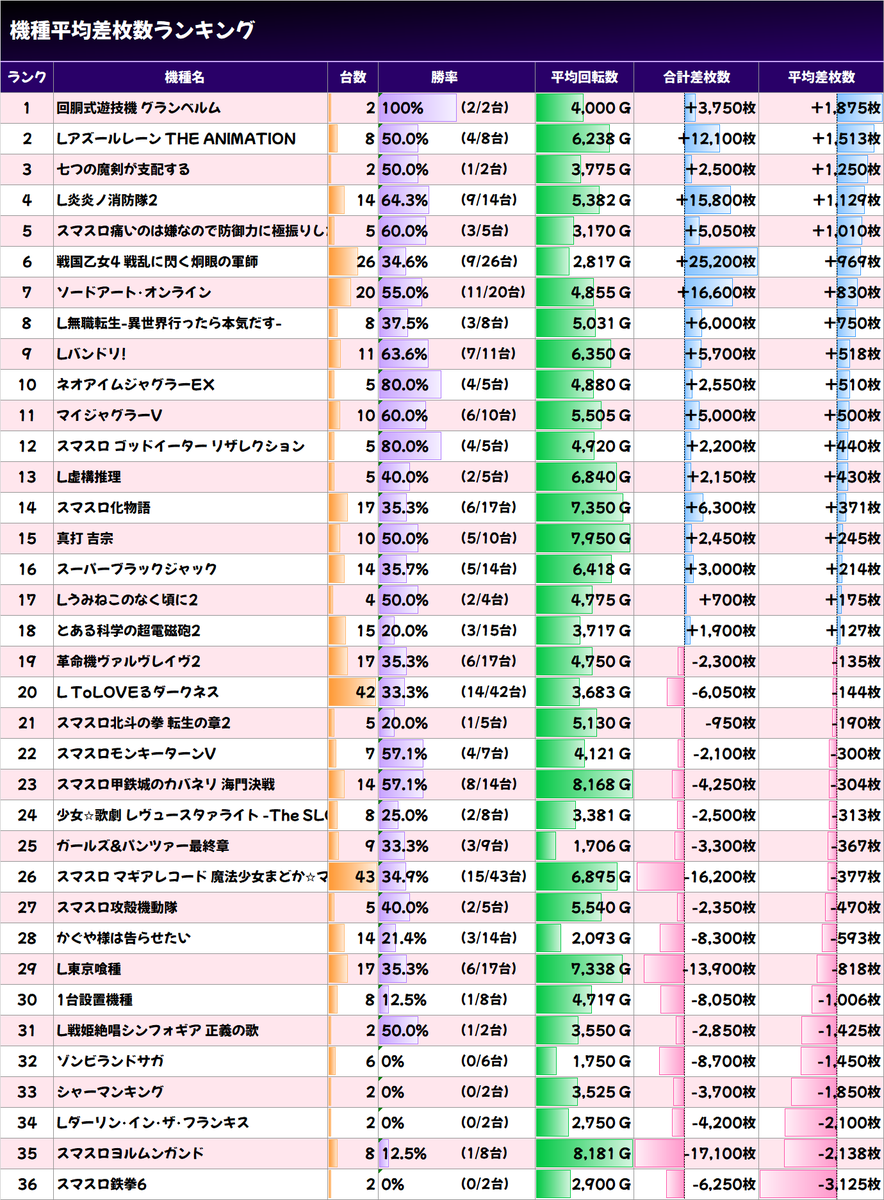The width and height of the screenshot is (884, 1200).
Task: Click L無職転生 machine name
Action: (170, 323)
